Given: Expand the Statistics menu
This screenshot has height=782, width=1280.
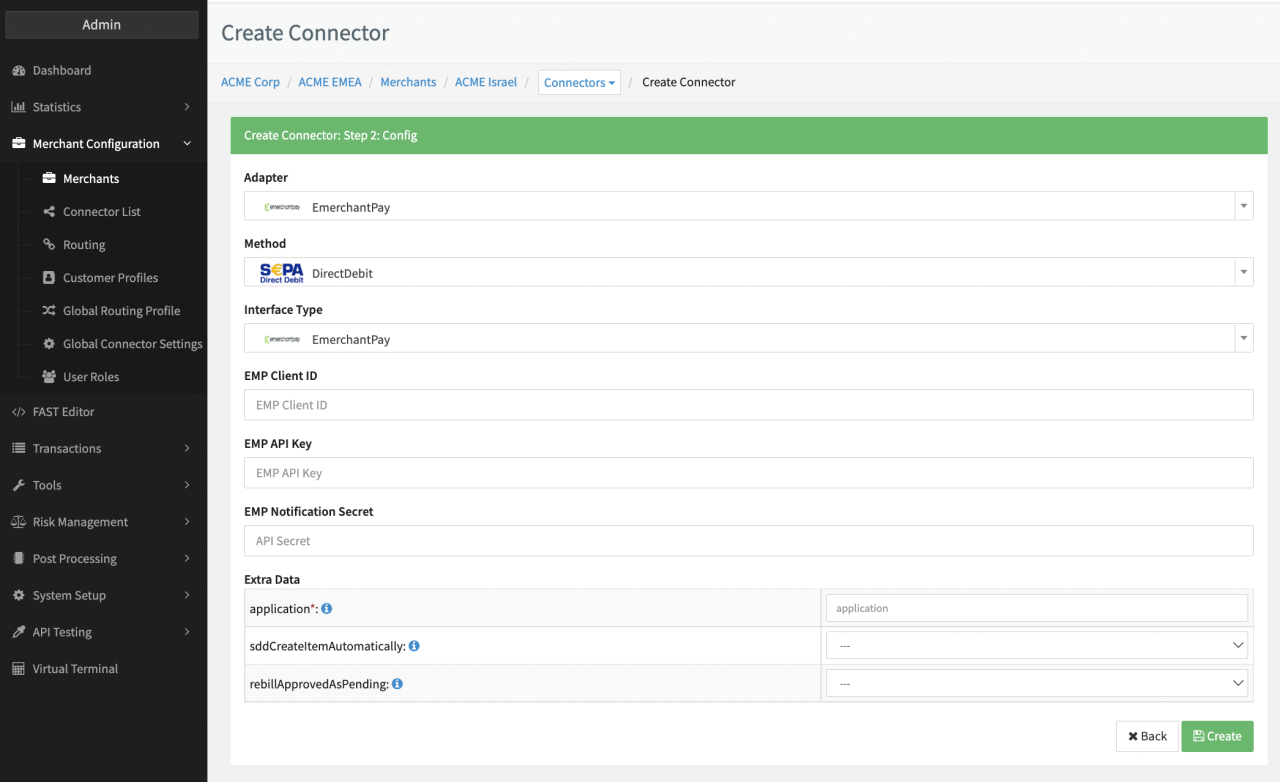Looking at the screenshot, I should pyautogui.click(x=100, y=107).
